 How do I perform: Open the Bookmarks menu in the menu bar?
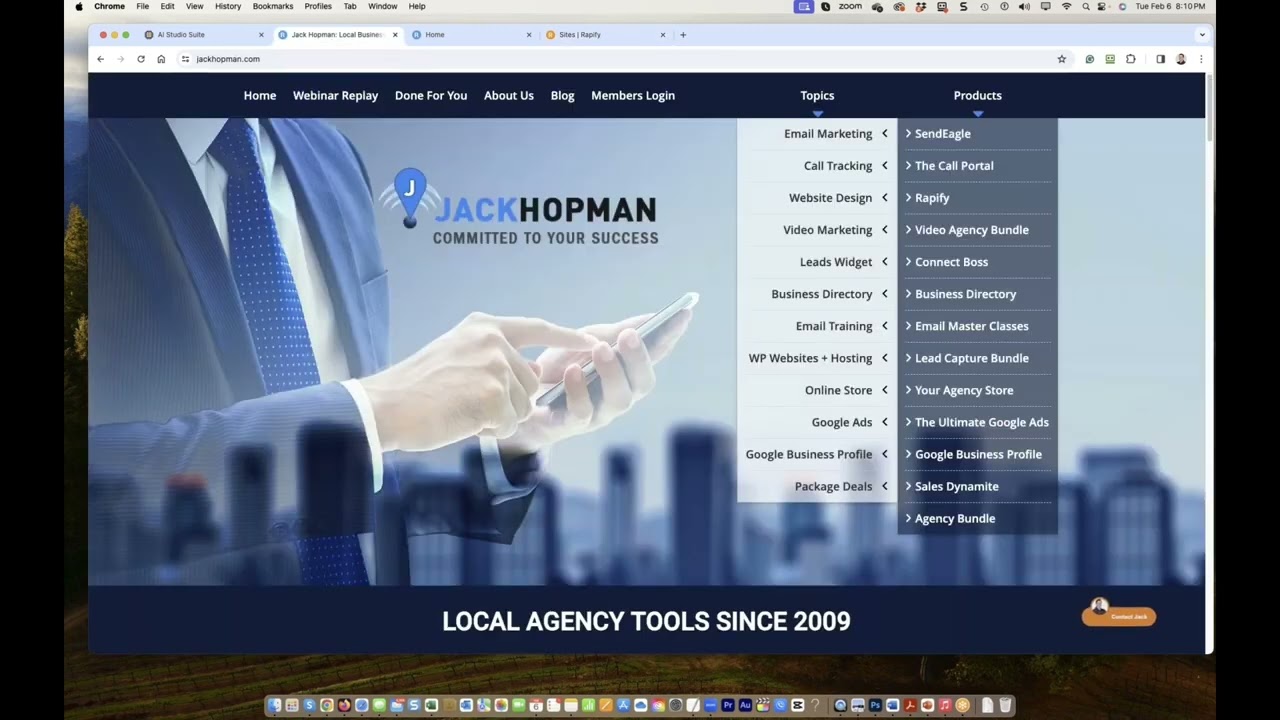pyautogui.click(x=273, y=6)
